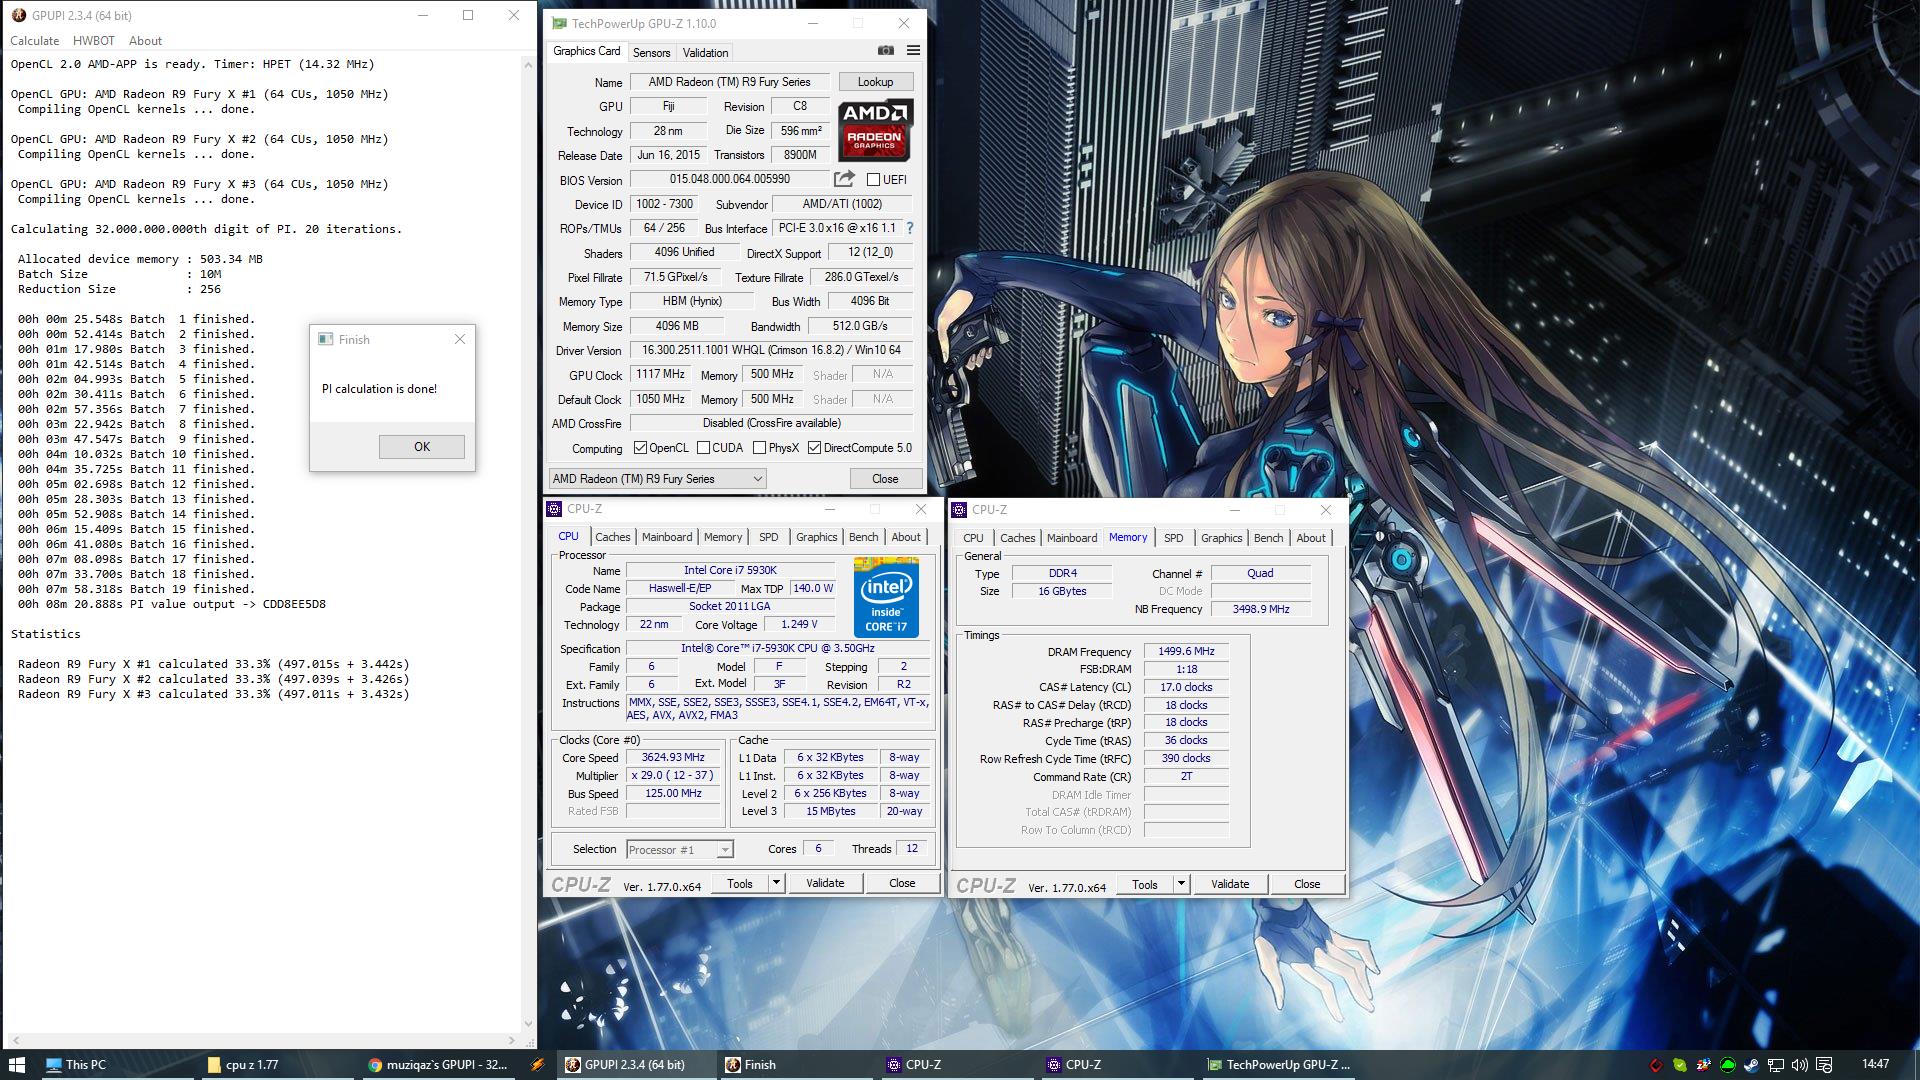
Task: Open the Steam tray icon
Action: [1752, 1065]
